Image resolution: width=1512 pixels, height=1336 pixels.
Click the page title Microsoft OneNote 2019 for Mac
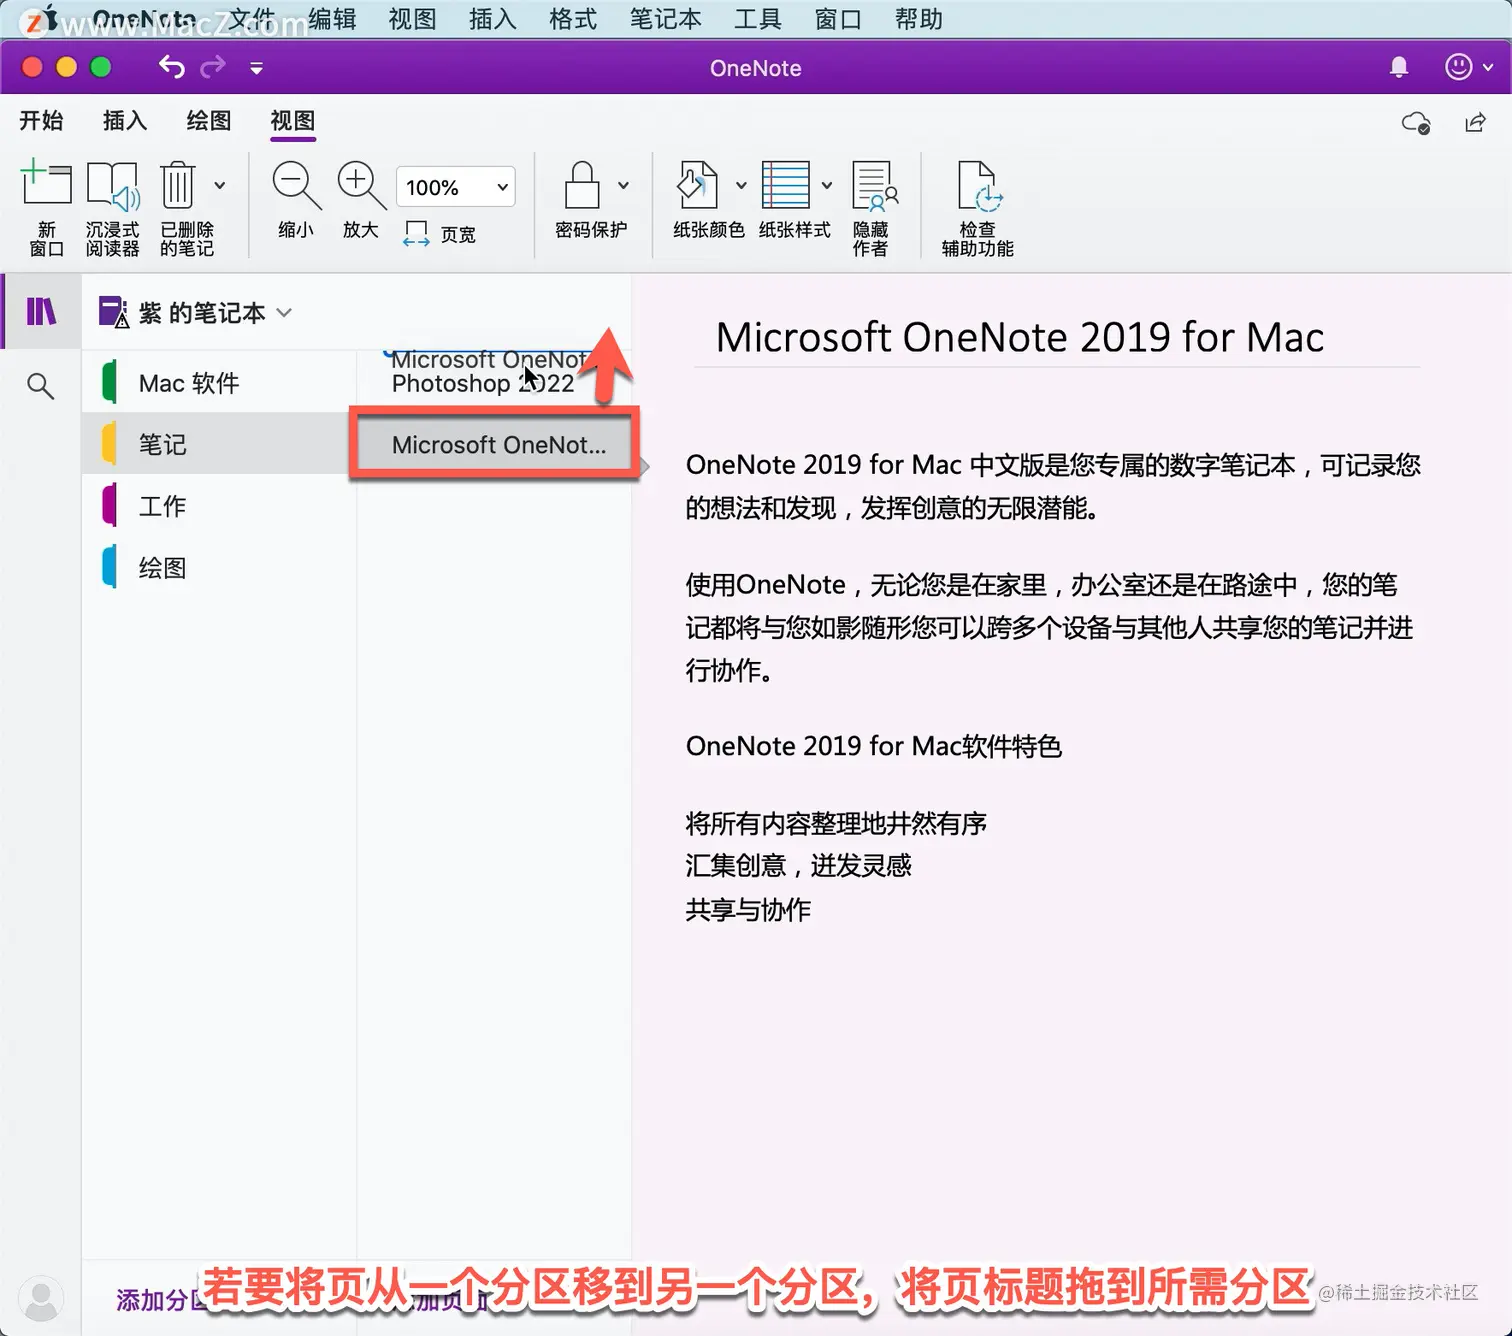1020,337
